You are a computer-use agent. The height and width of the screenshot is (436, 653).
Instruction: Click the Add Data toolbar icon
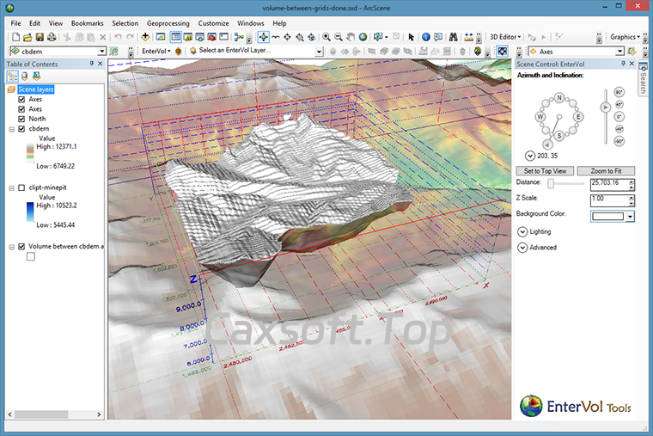coord(146,37)
